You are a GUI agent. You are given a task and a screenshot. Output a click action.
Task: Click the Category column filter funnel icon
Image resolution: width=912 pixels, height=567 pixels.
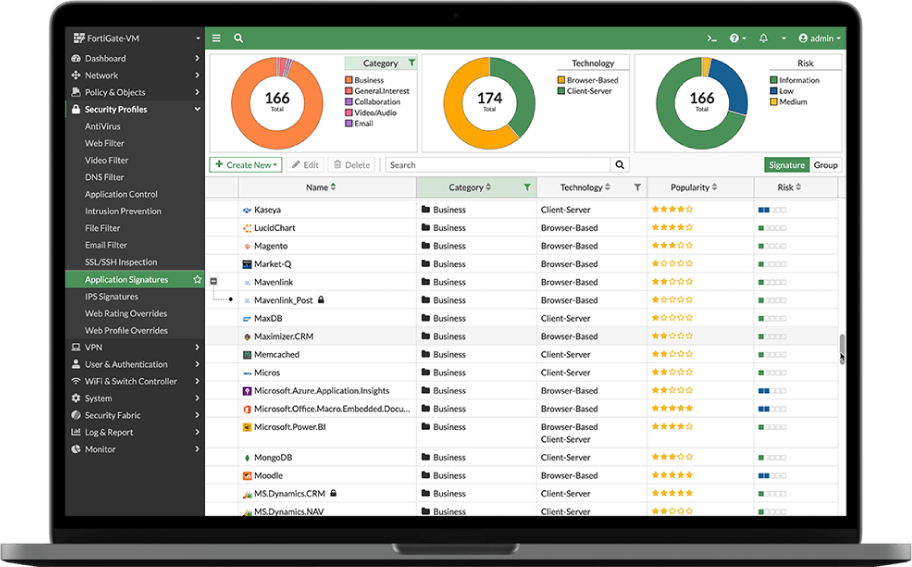527,187
